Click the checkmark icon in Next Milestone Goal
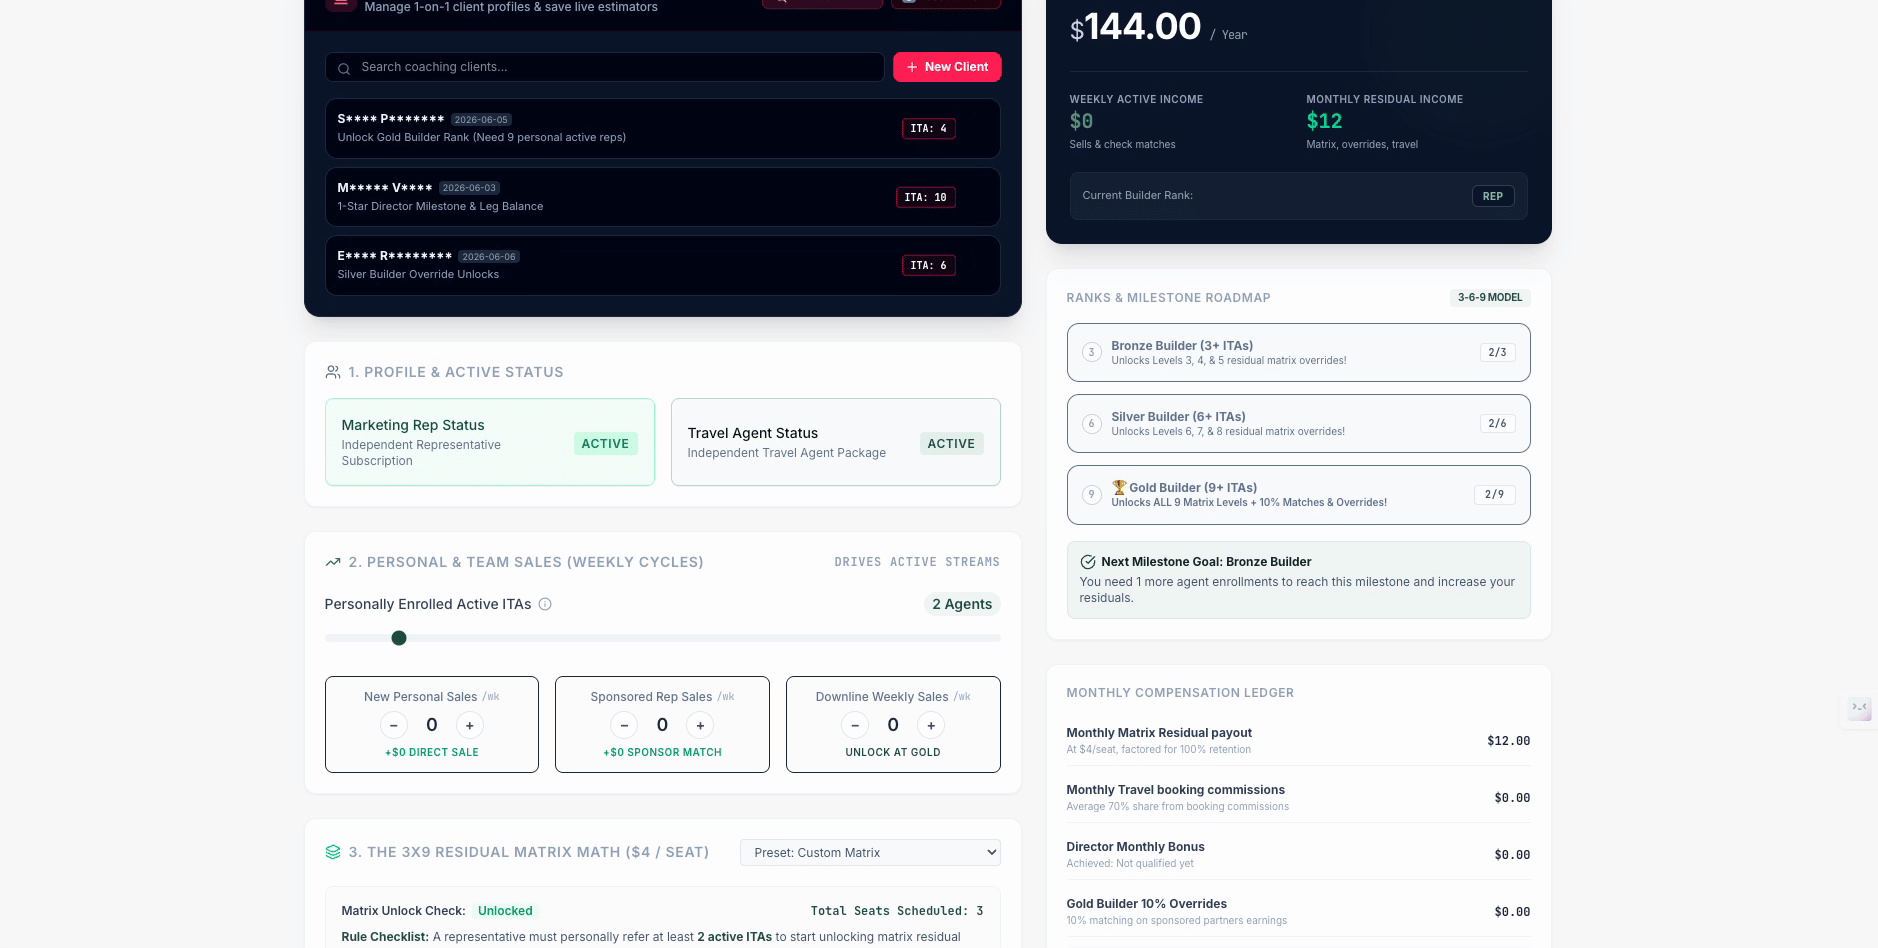The image size is (1878, 948). click(x=1088, y=562)
